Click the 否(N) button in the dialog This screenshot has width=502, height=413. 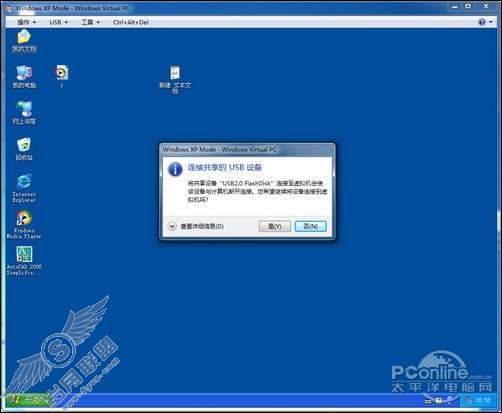pos(311,226)
